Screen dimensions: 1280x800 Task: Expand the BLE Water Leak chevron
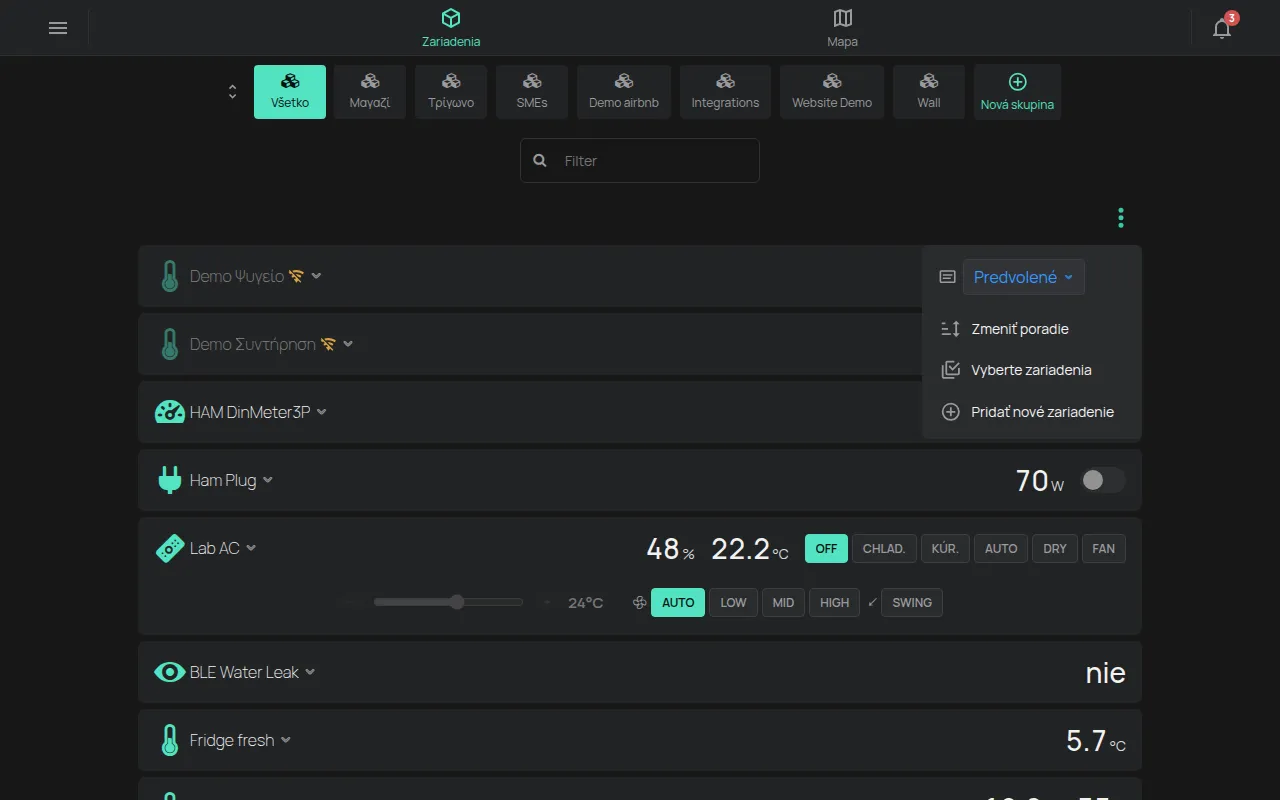tap(310, 672)
